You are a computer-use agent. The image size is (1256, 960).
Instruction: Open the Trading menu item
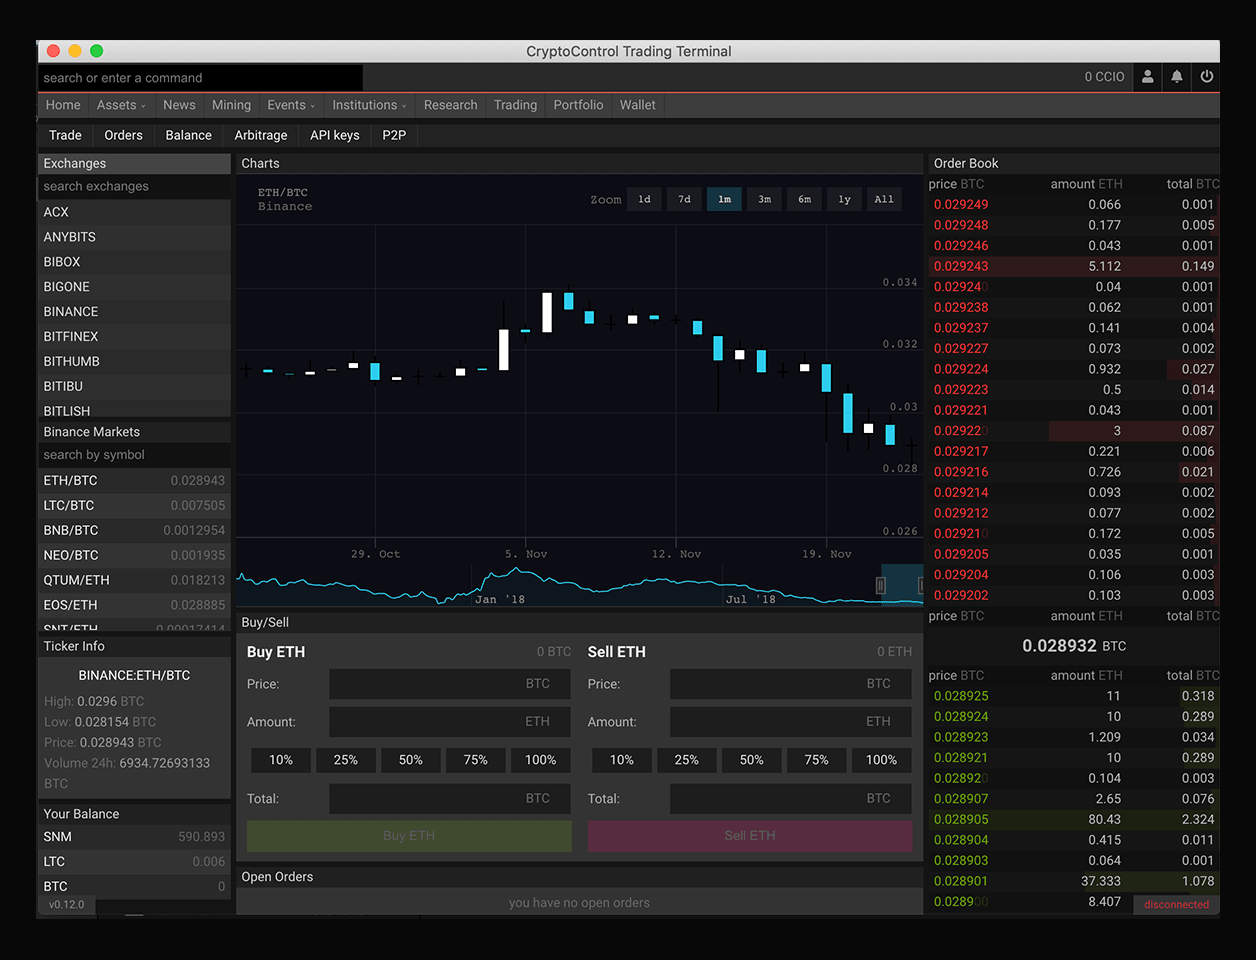click(515, 105)
